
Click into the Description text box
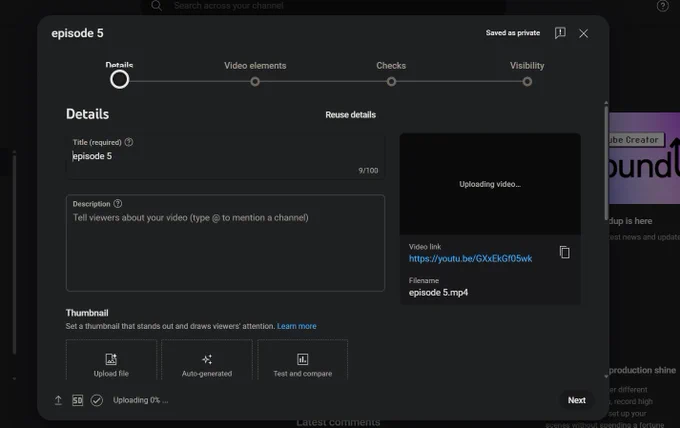tap(225, 243)
